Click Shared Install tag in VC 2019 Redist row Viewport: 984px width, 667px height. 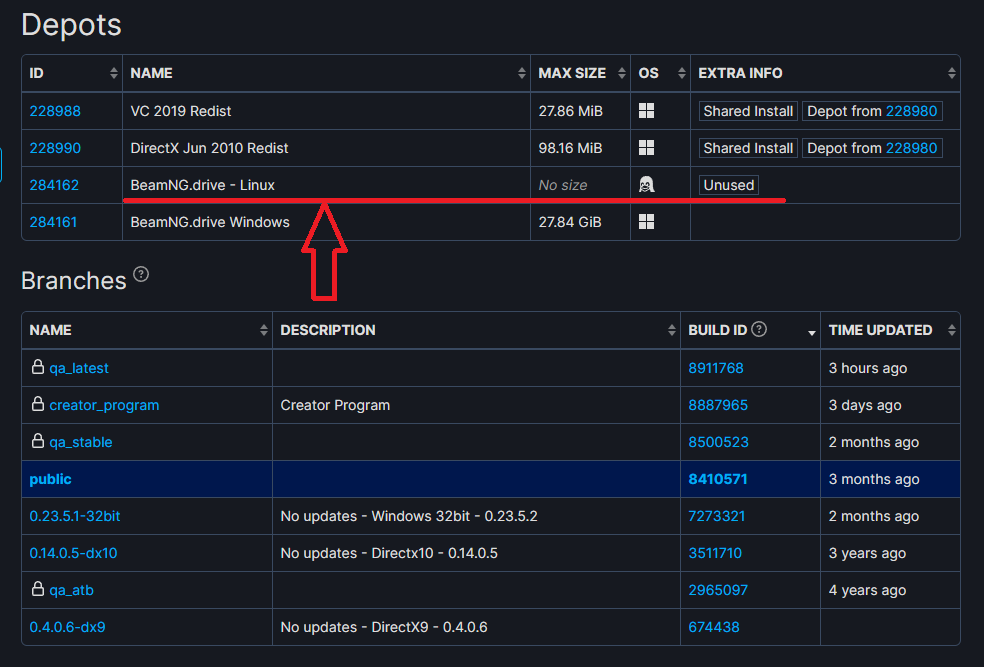point(748,111)
